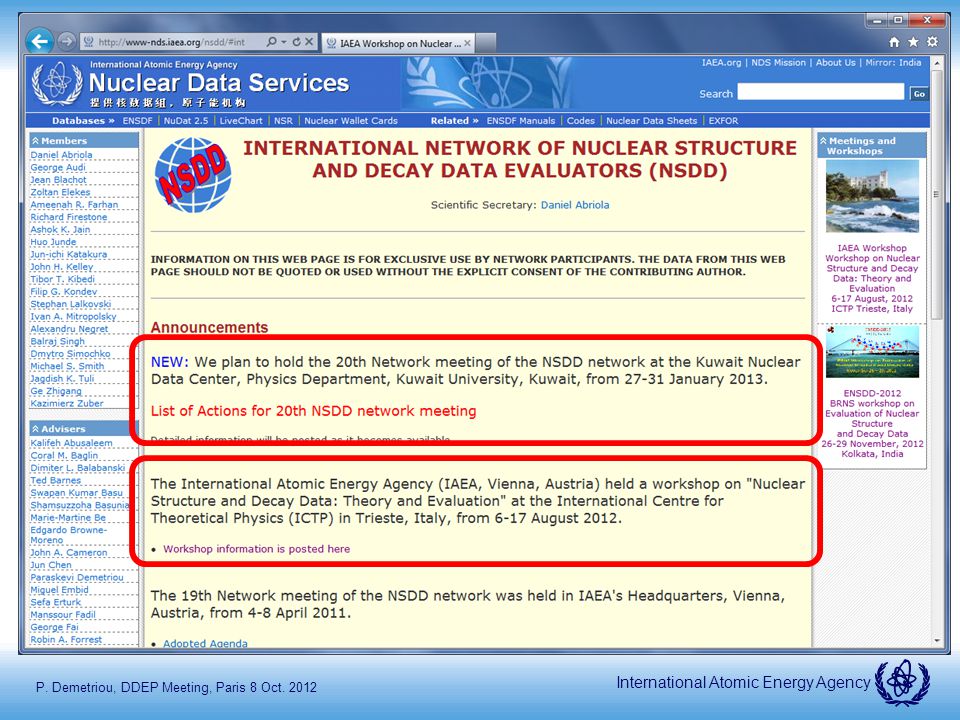Click the NSDD globe logo
960x720 pixels.
192,175
